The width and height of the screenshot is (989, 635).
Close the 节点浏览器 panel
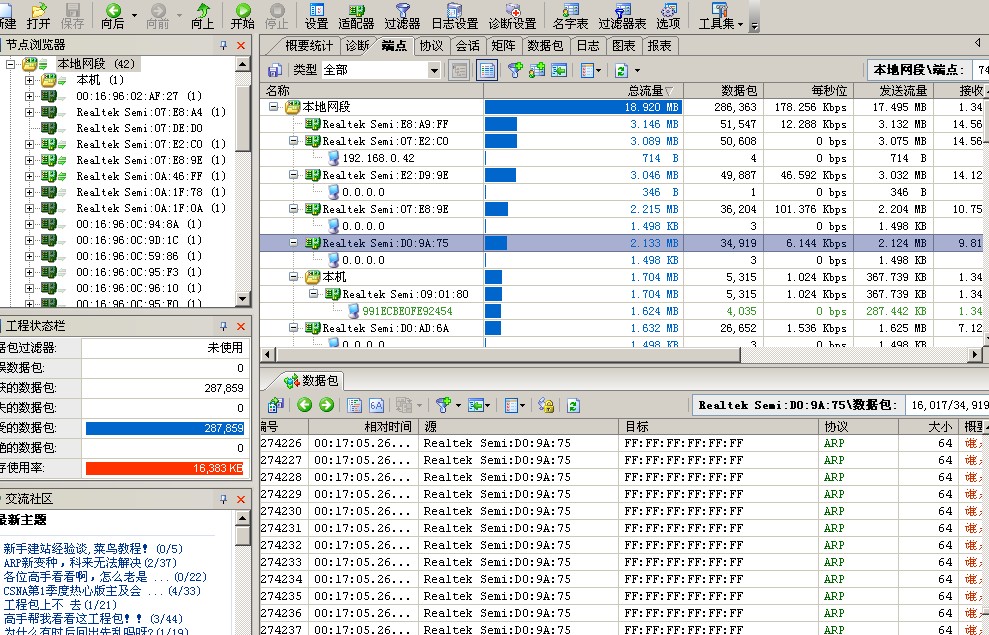tap(241, 45)
